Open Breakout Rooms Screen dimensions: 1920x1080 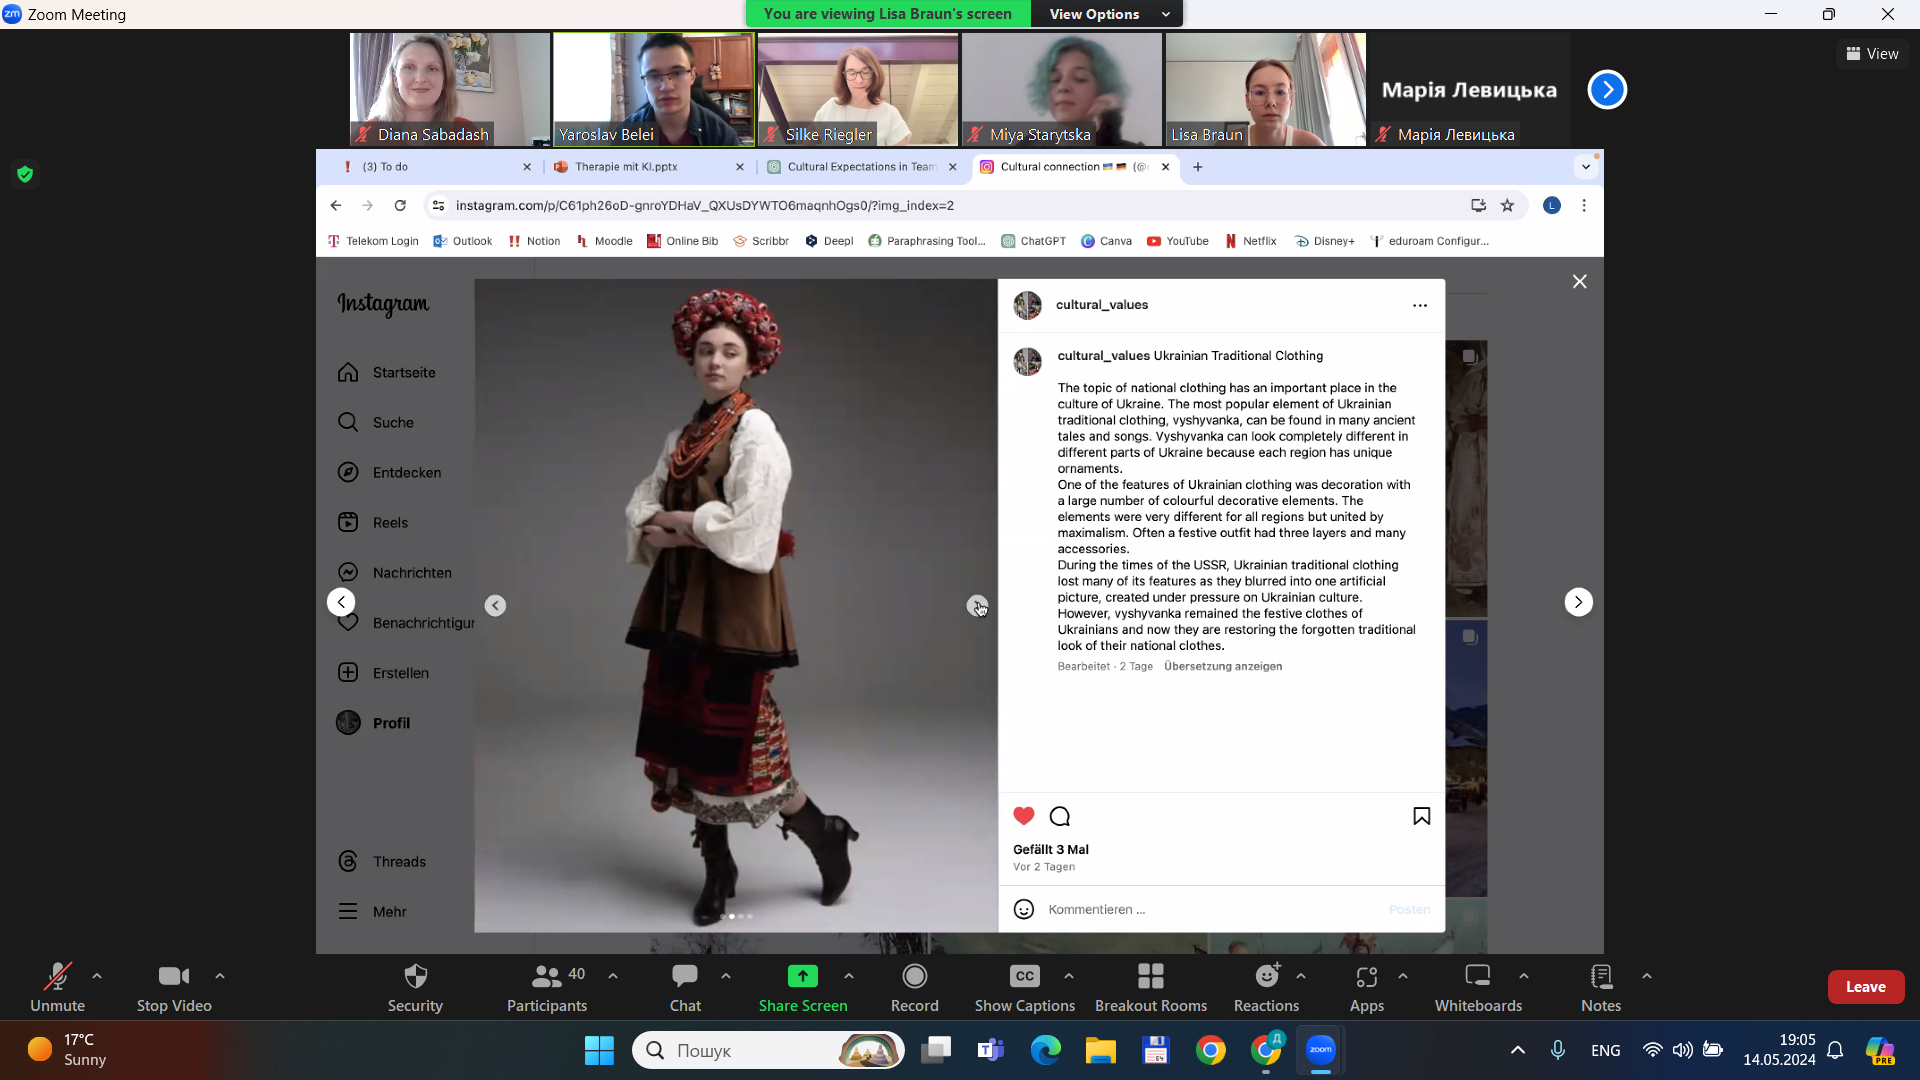tap(1150, 986)
